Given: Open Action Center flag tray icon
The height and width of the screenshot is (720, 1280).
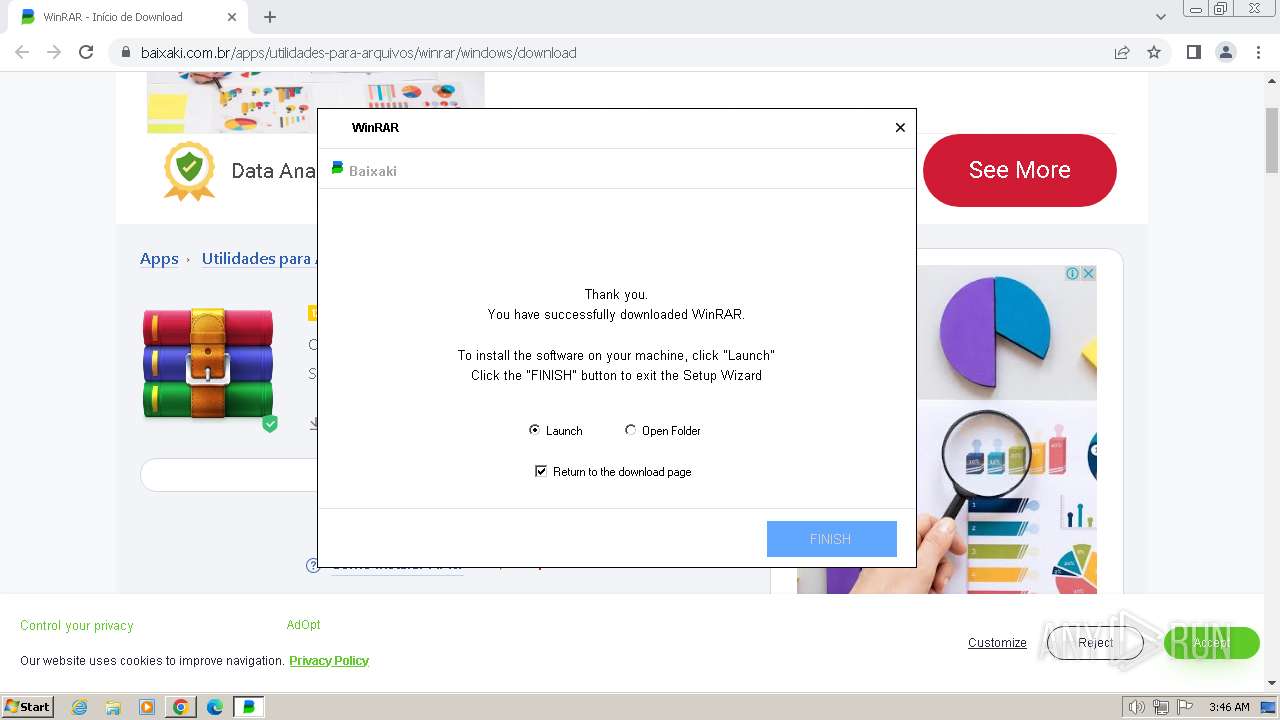Looking at the screenshot, I should pyautogui.click(x=1185, y=707).
